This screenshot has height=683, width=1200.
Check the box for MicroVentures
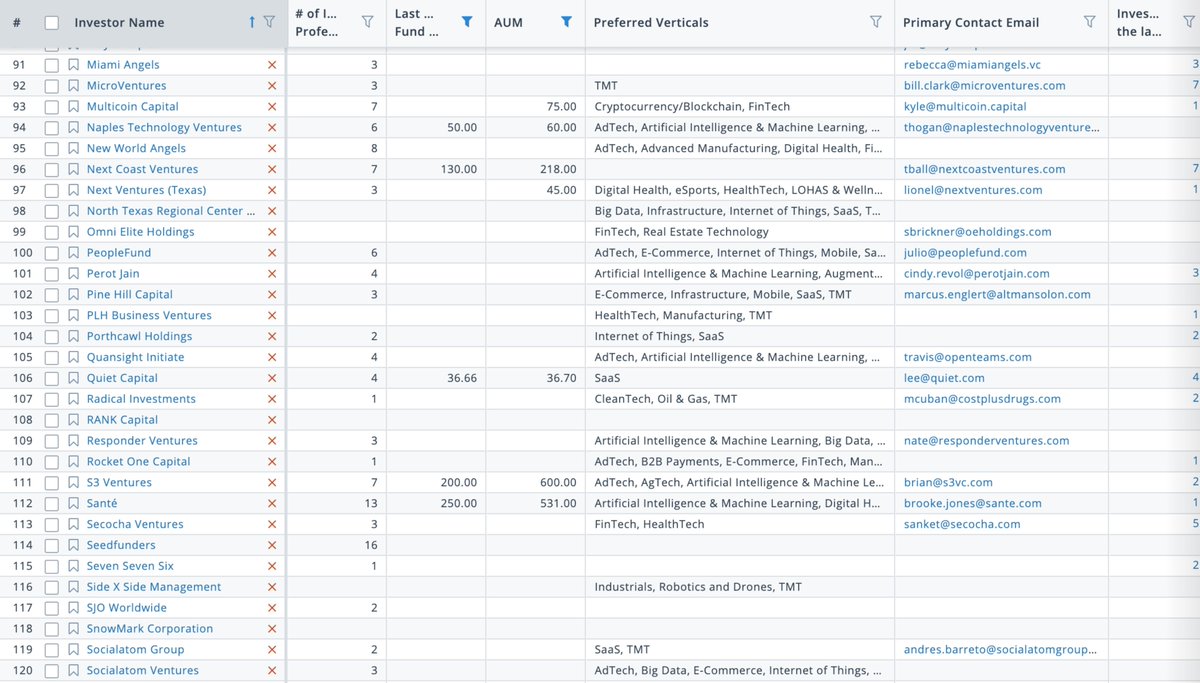(x=52, y=86)
